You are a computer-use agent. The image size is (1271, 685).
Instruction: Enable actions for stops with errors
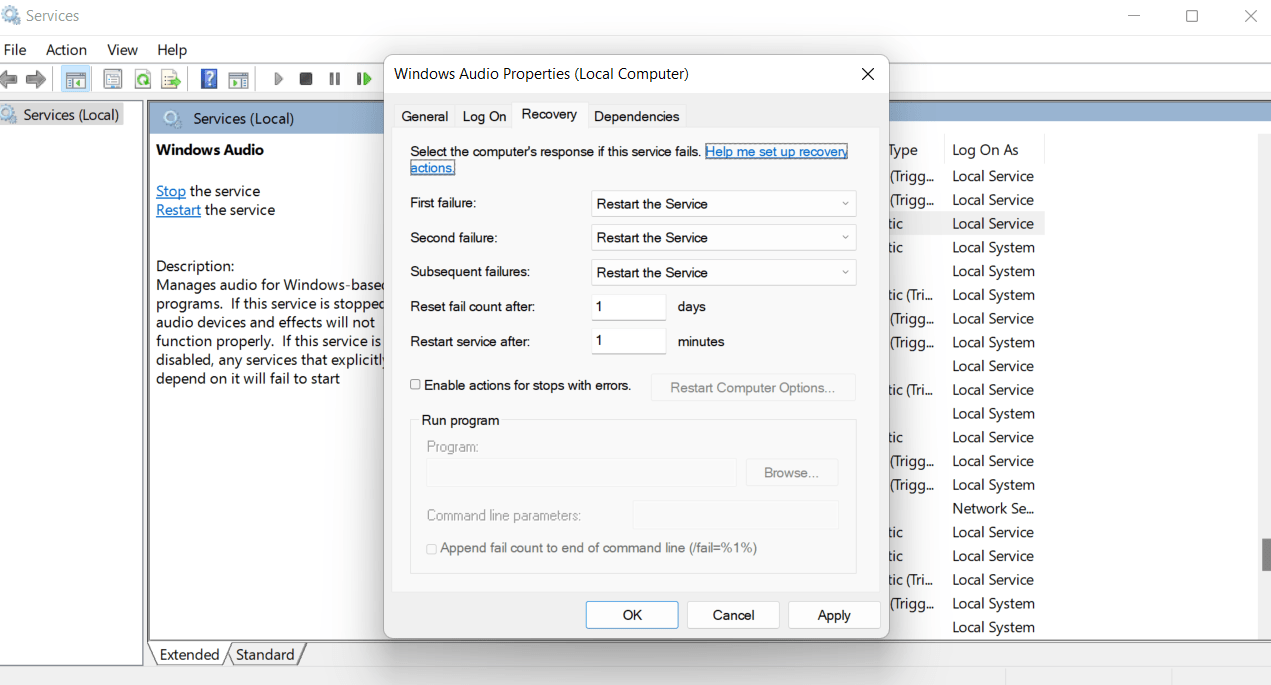(x=415, y=384)
